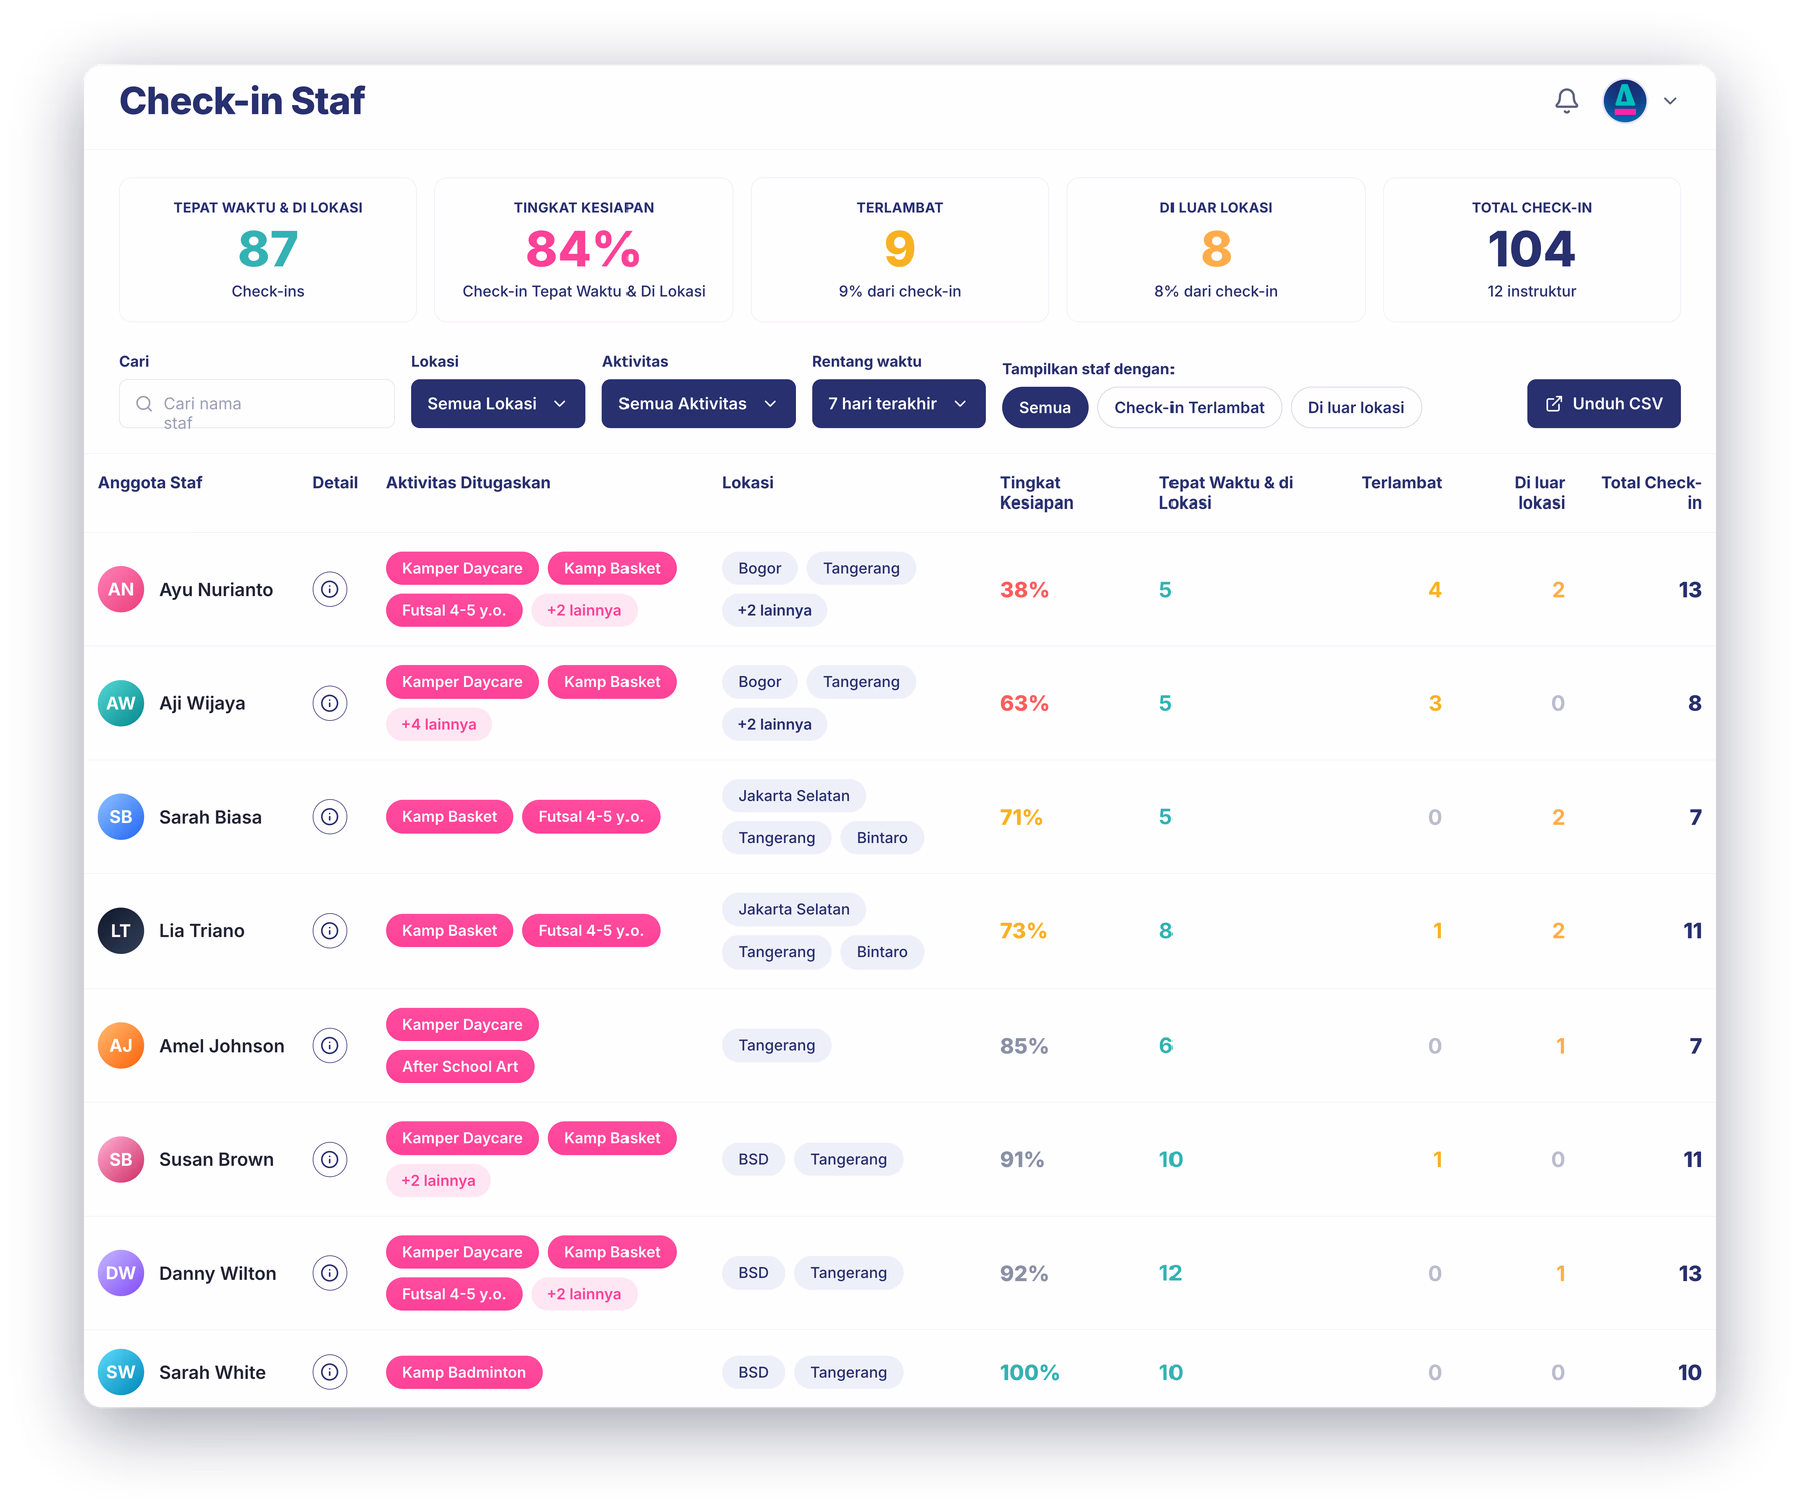Open detail info for Lia Triano
Image resolution: width=1800 pixels, height=1509 pixels.
click(x=330, y=931)
